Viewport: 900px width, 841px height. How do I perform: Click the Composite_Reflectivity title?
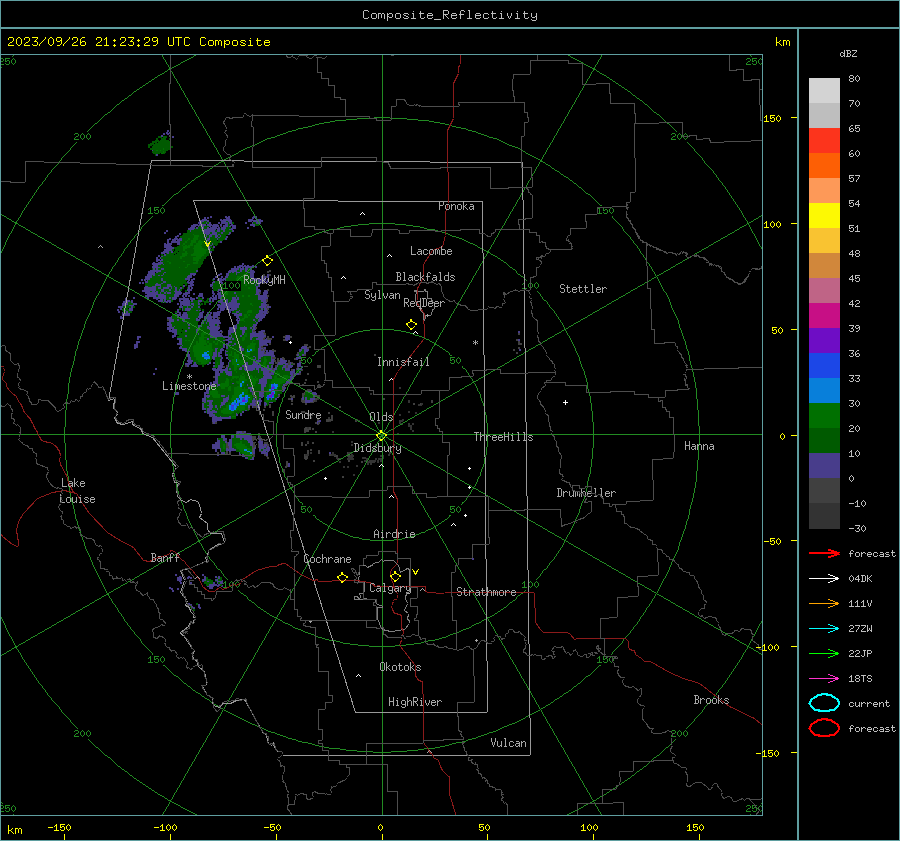tap(450, 15)
